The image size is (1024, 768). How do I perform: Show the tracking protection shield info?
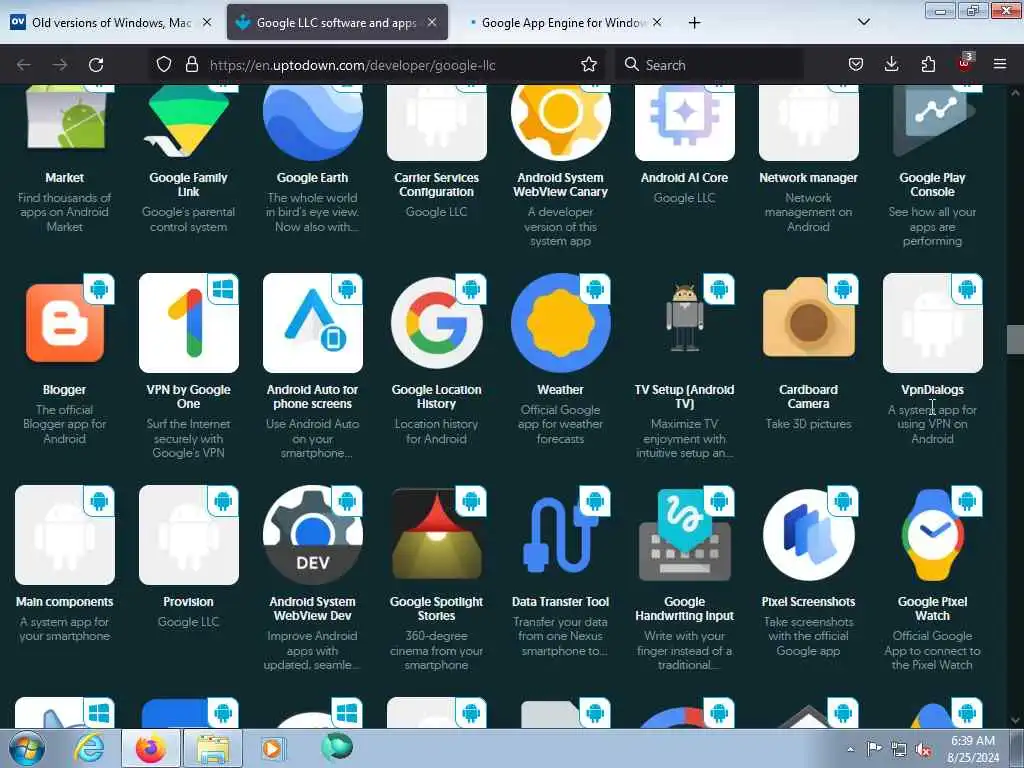164,65
